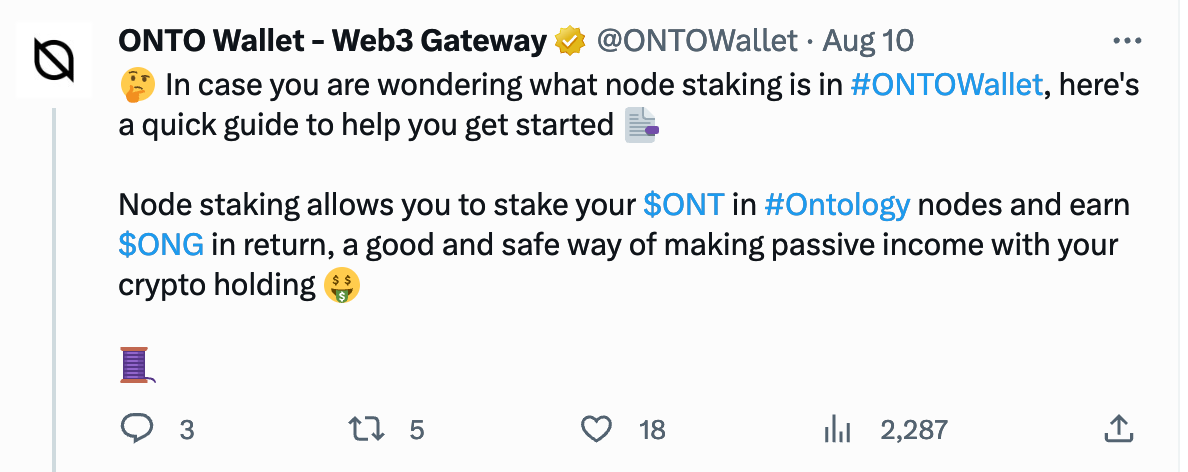1188x472 pixels.
Task: Click the thread spool emoji
Action: coord(135,365)
